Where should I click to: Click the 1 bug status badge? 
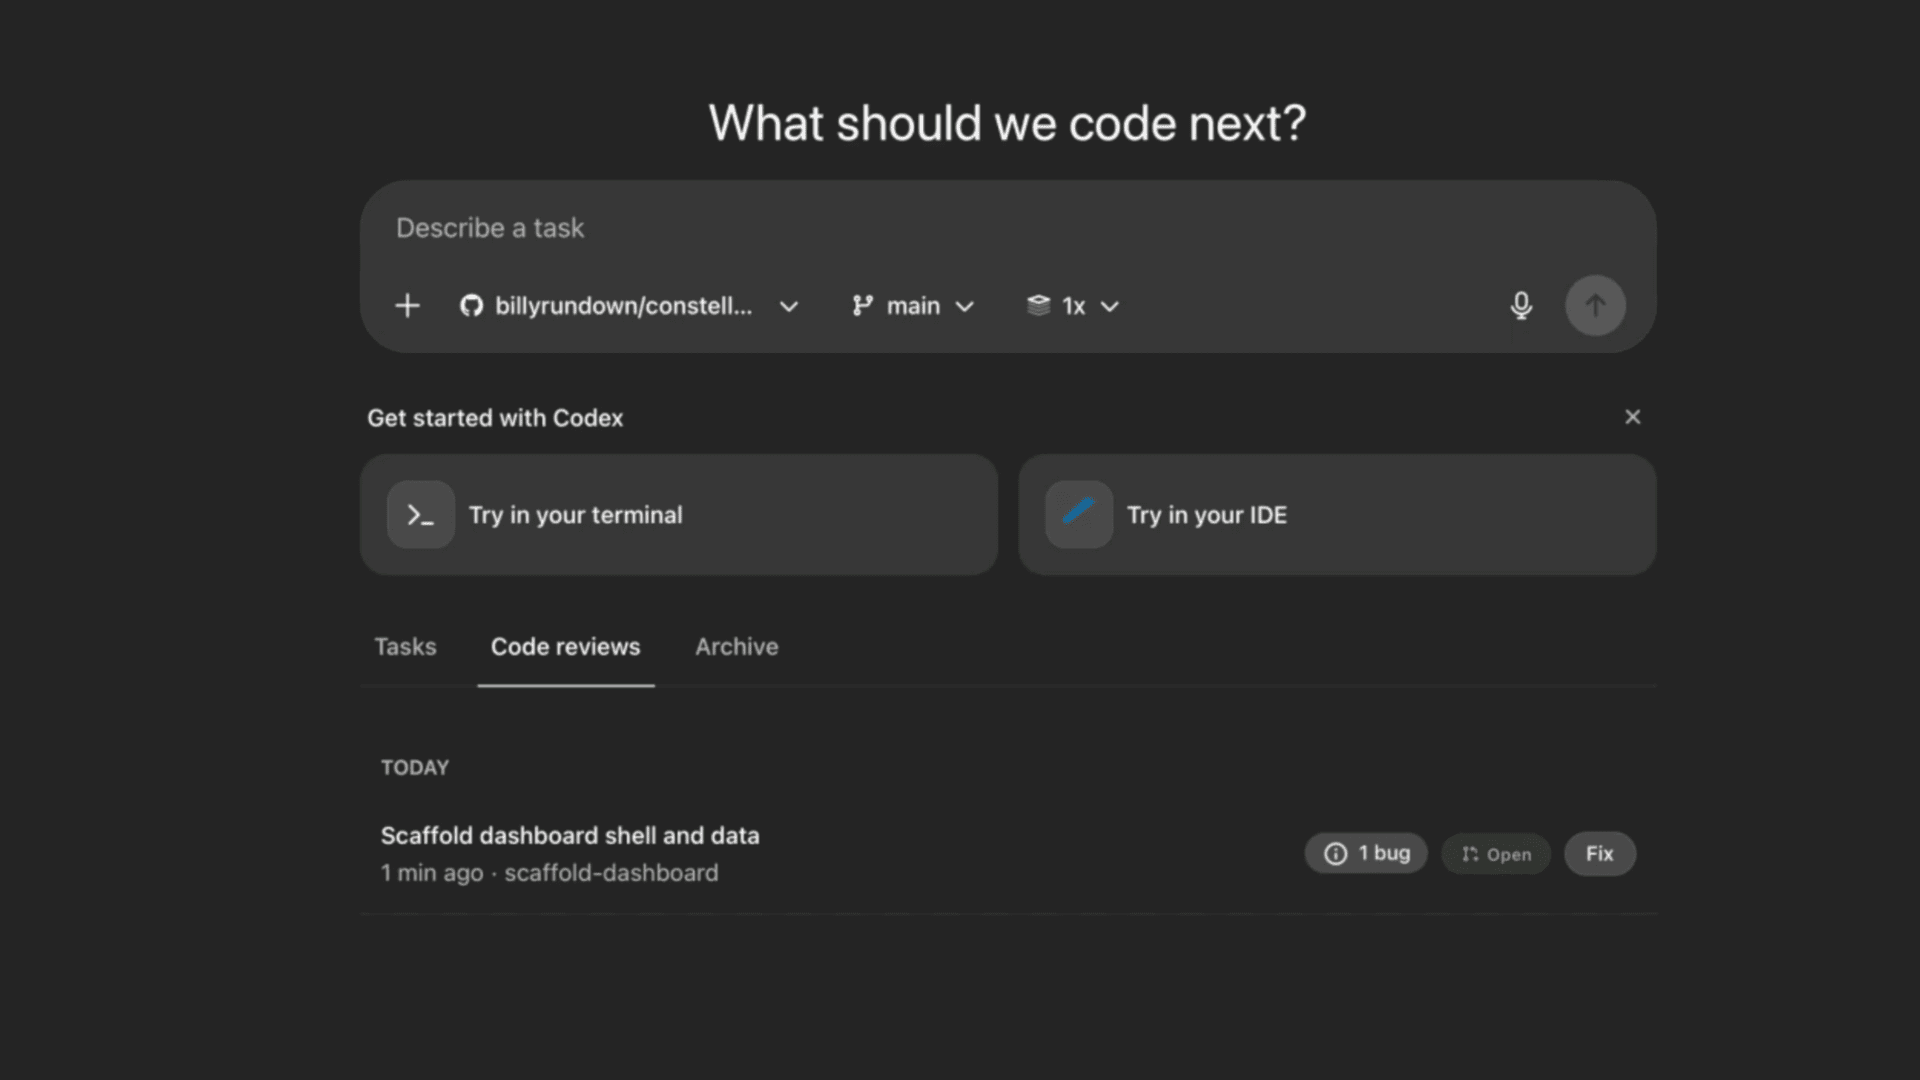pos(1366,853)
